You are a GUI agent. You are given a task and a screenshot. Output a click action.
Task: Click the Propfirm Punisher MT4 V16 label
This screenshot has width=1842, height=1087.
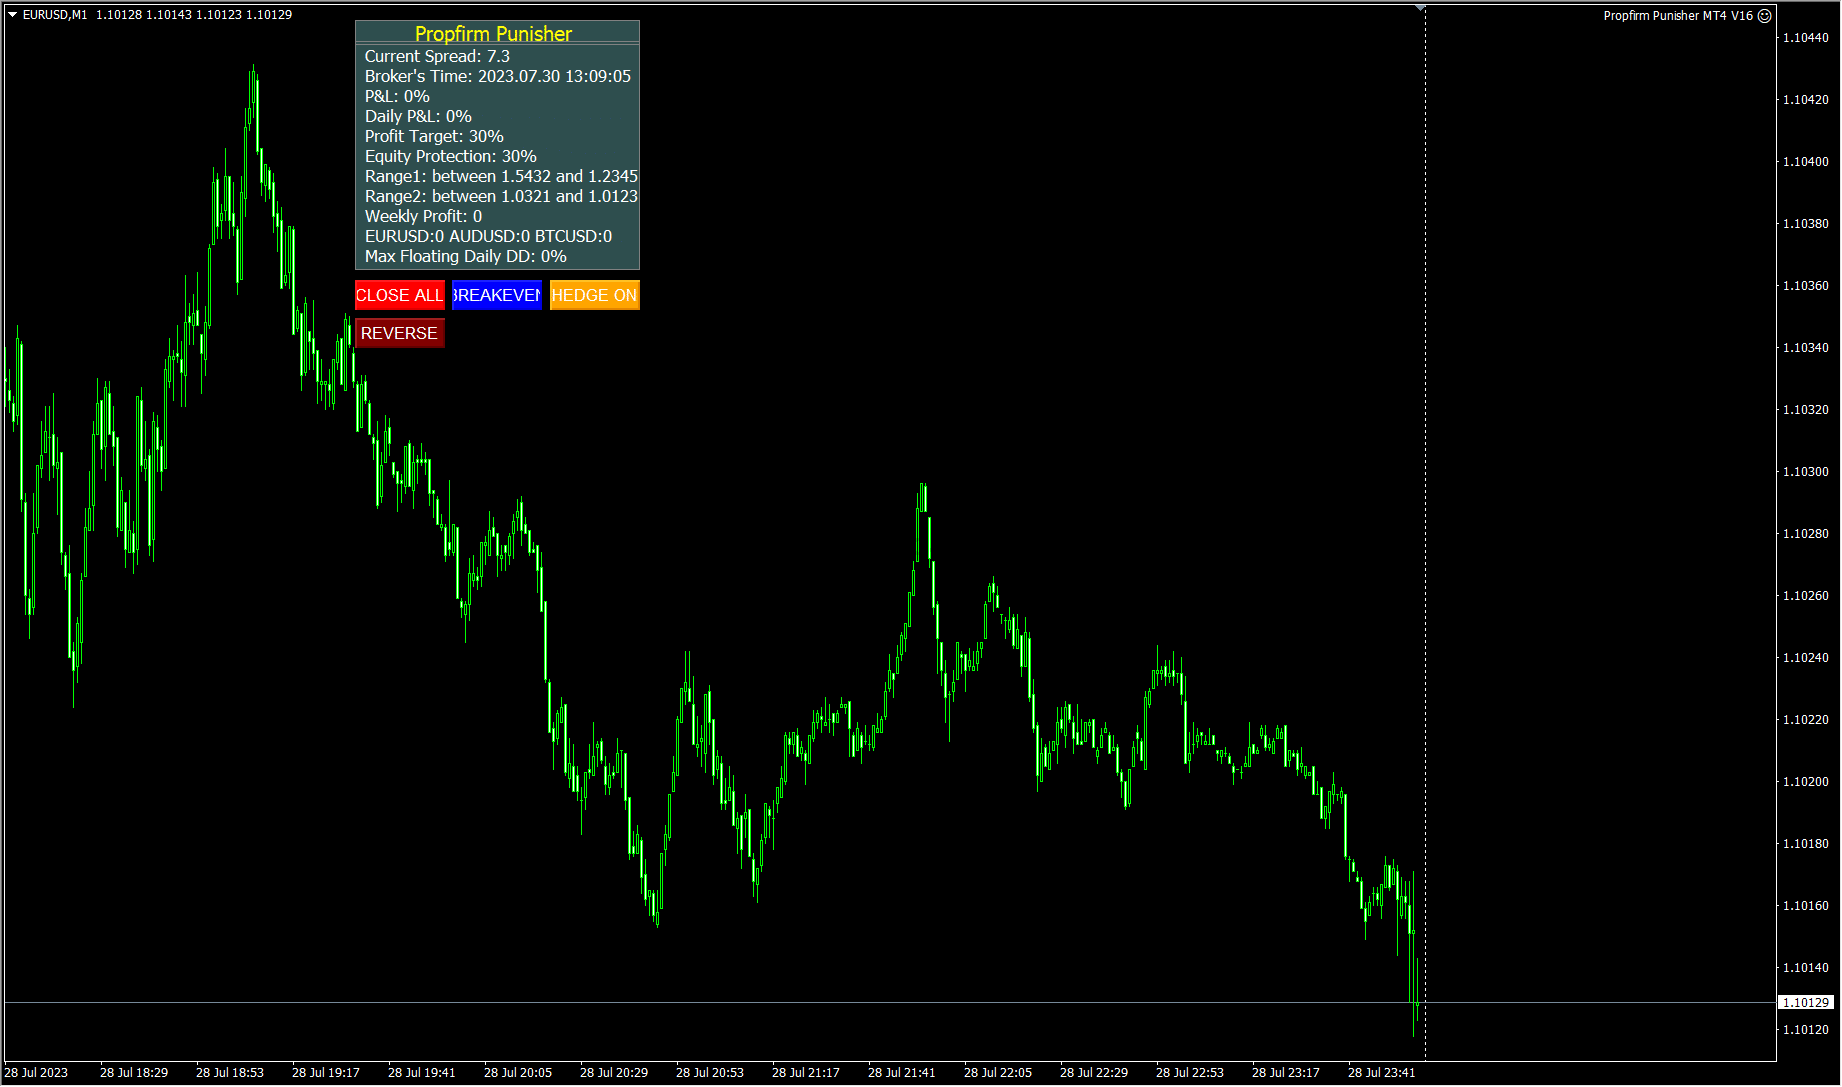1677,15
